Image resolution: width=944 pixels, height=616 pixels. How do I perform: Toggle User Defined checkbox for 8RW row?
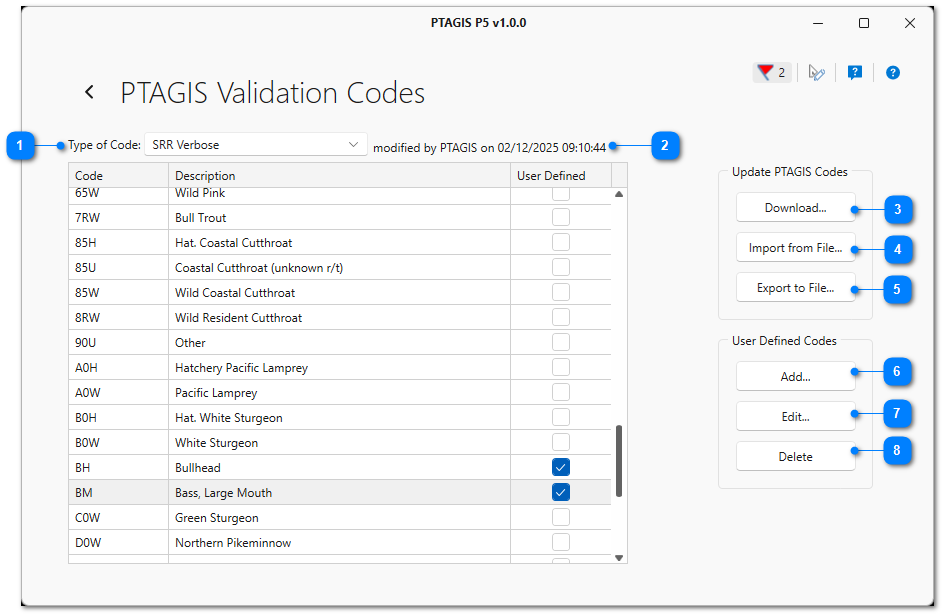click(x=560, y=317)
